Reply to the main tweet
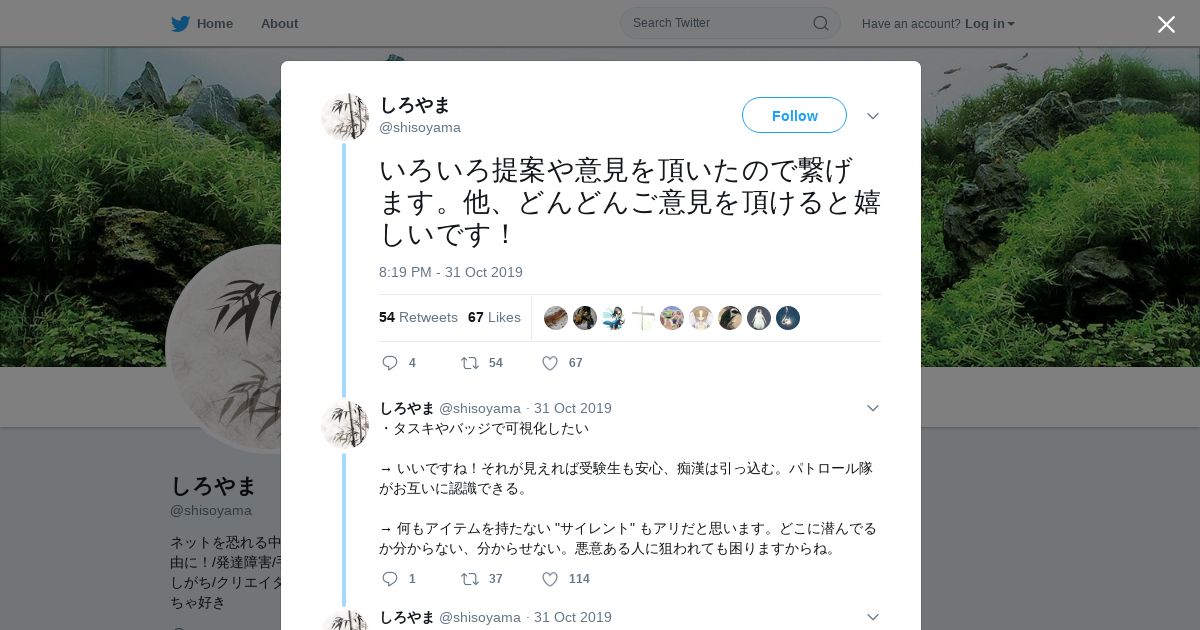 click(x=390, y=363)
